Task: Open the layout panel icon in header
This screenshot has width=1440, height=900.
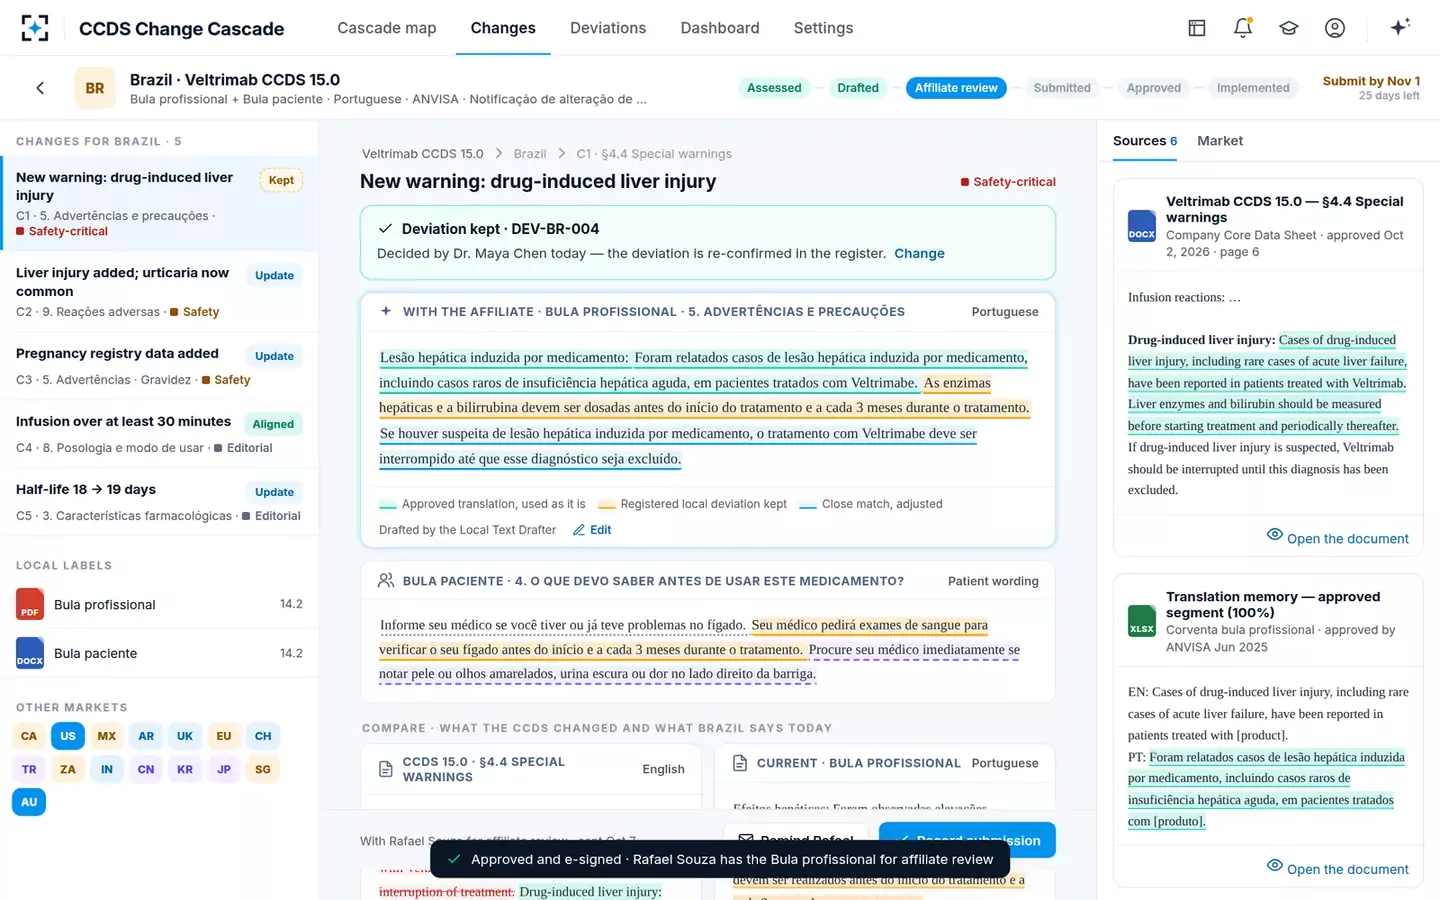Action: click(x=1197, y=28)
